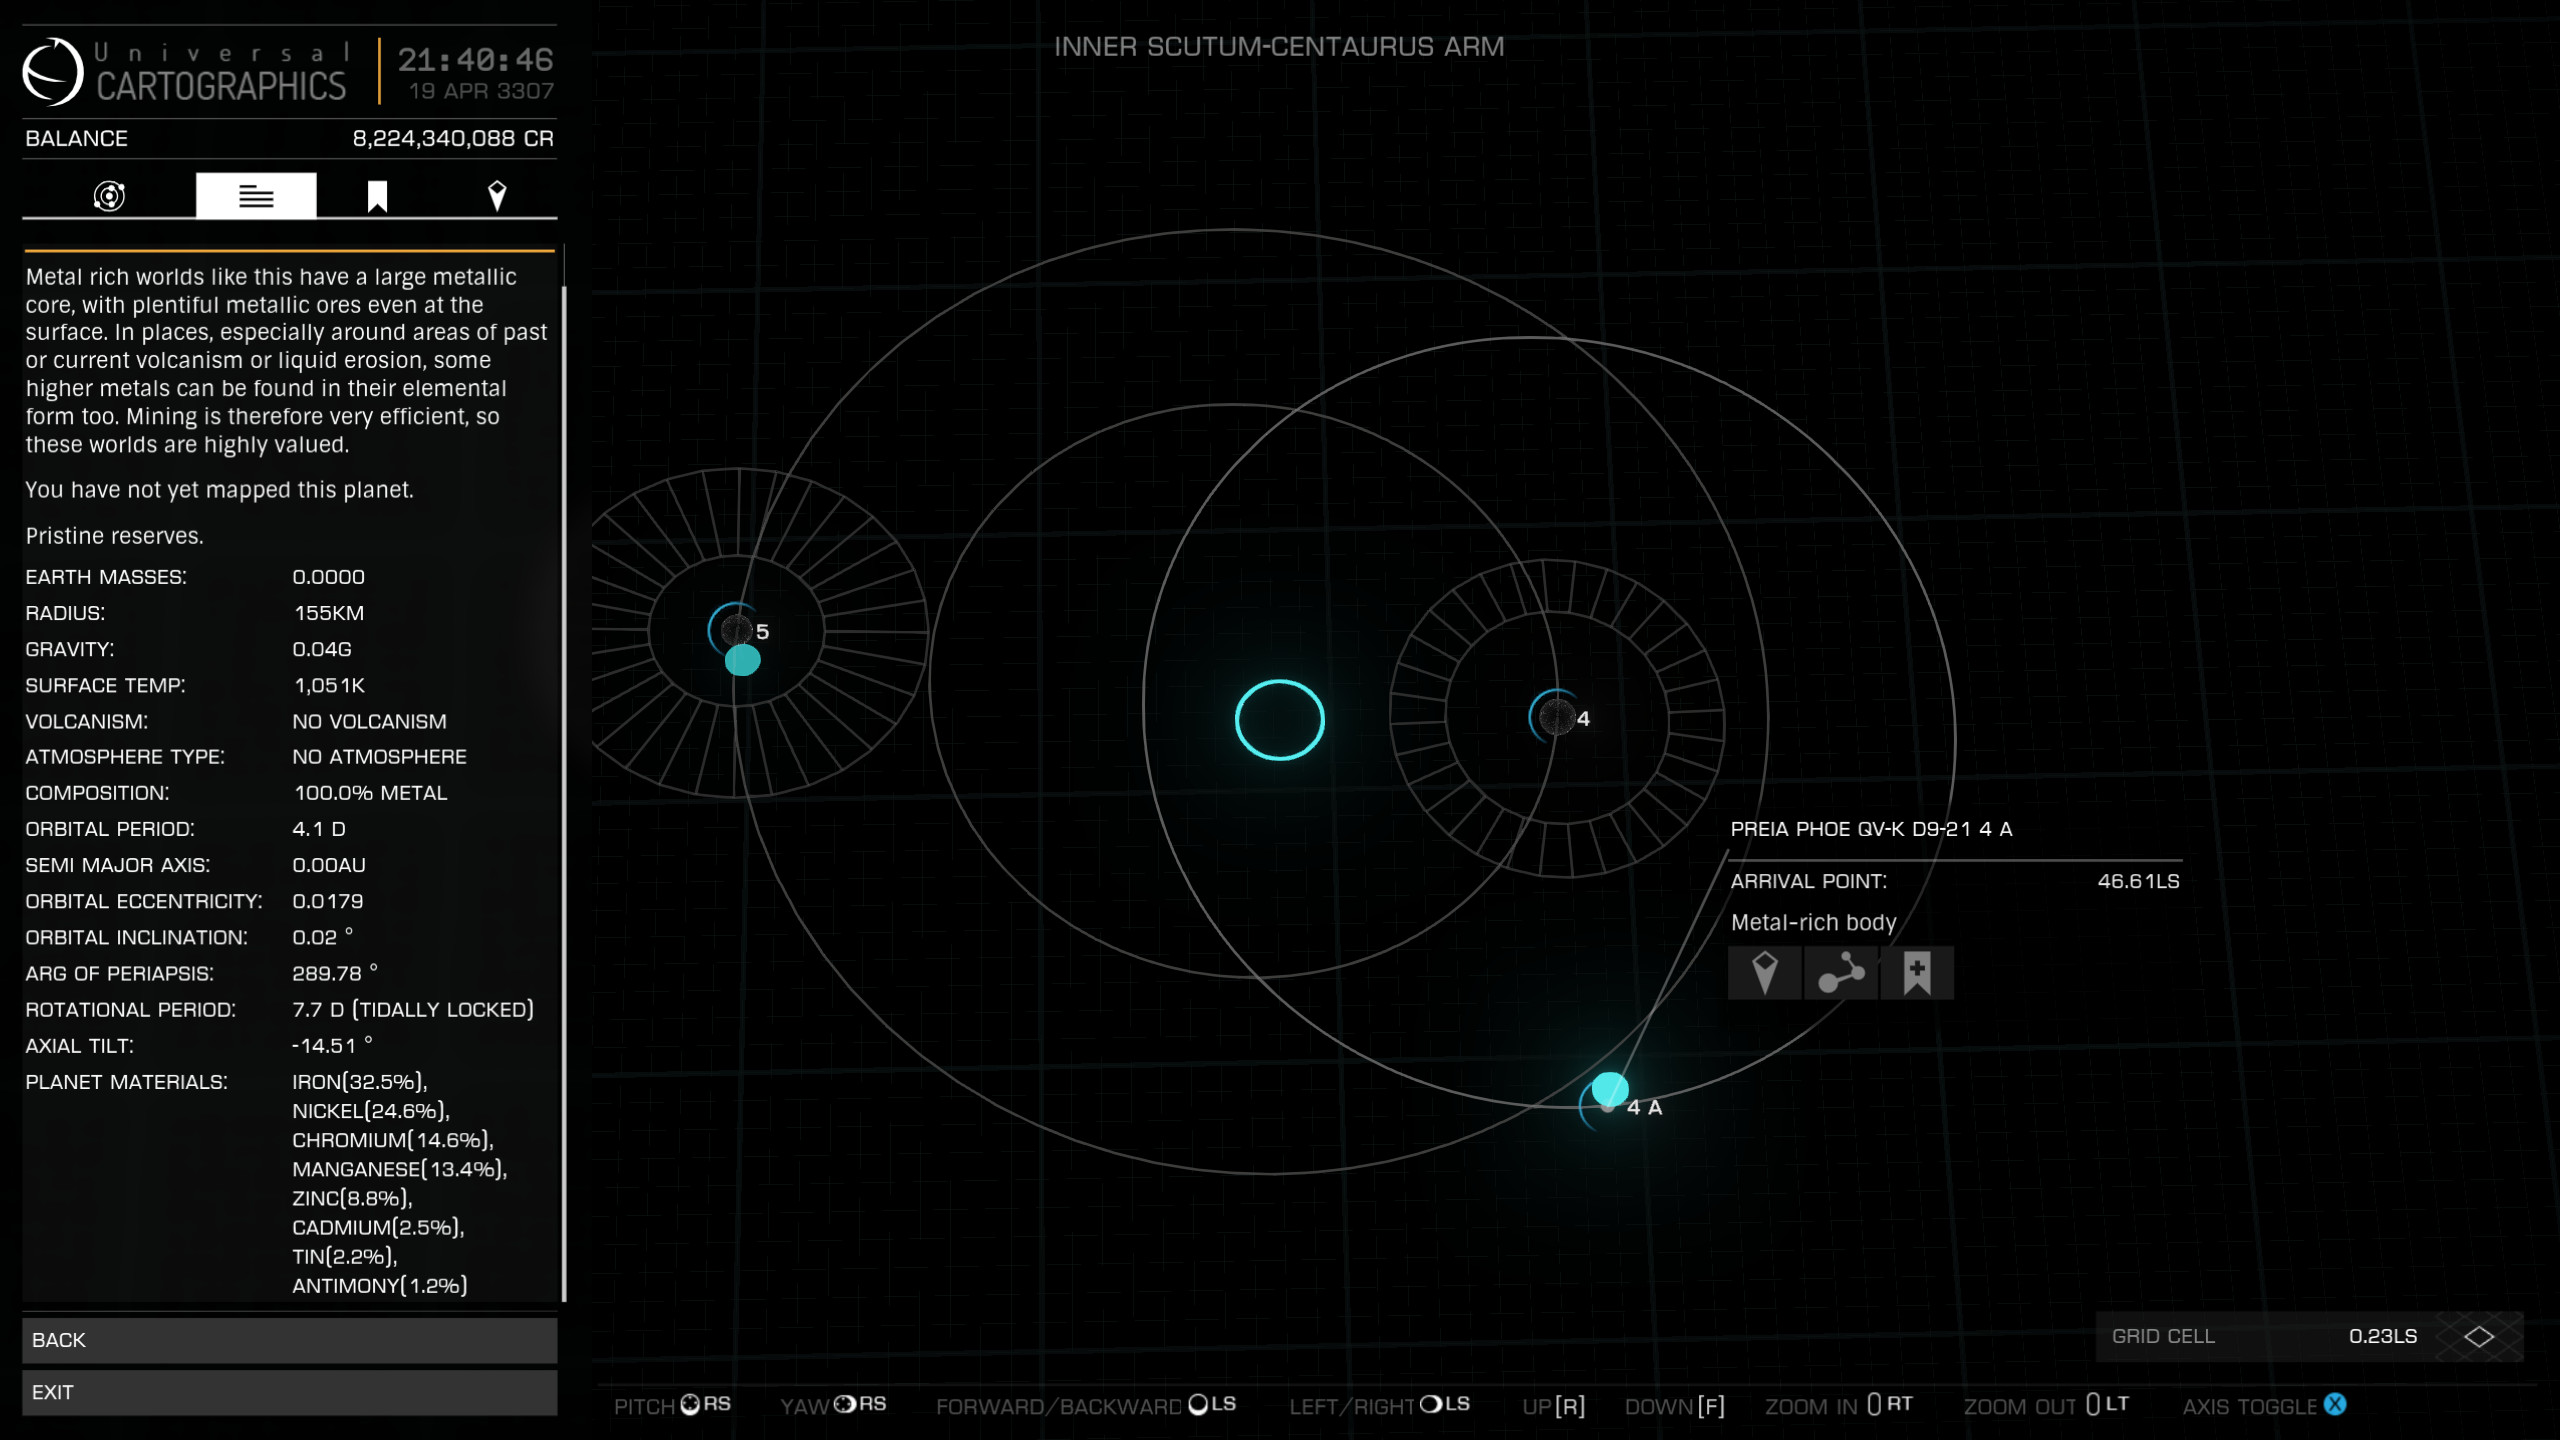The width and height of the screenshot is (2560, 1440).
Task: Click the ZINC(8.8%) material
Action: click(352, 1198)
